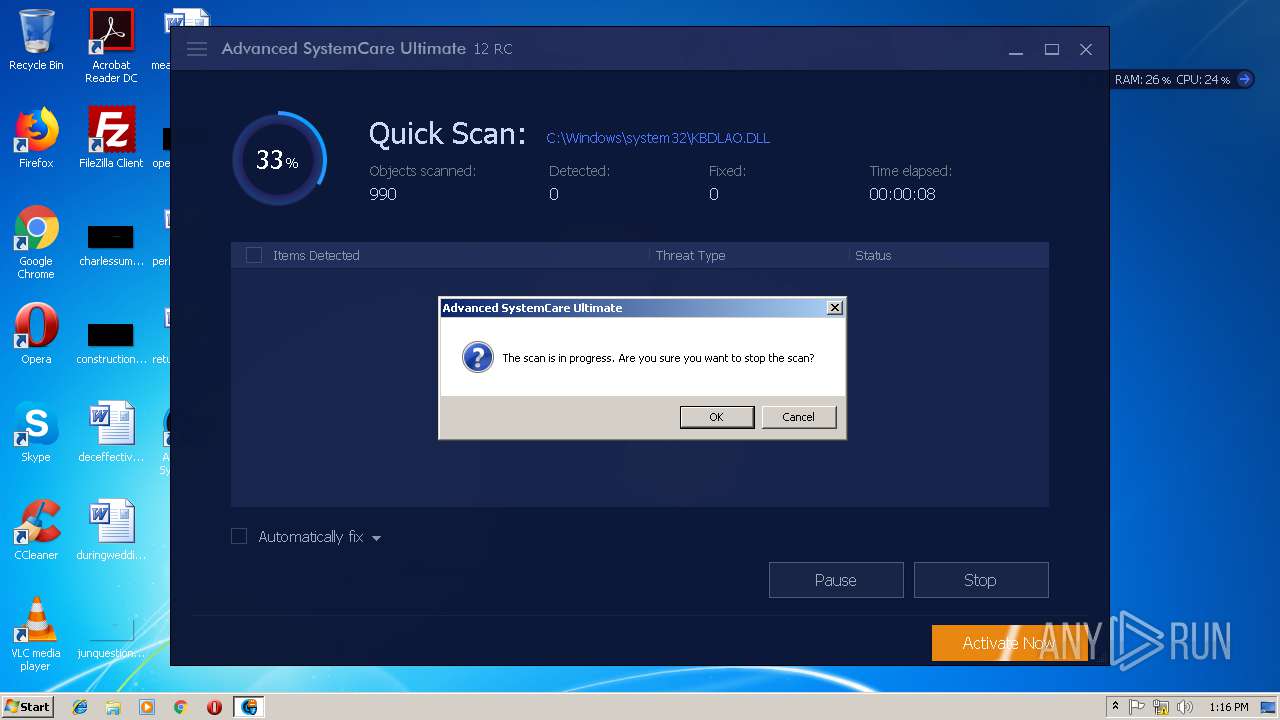The width and height of the screenshot is (1280, 720).
Task: Enable the Automatically fix checkbox
Action: 239,537
